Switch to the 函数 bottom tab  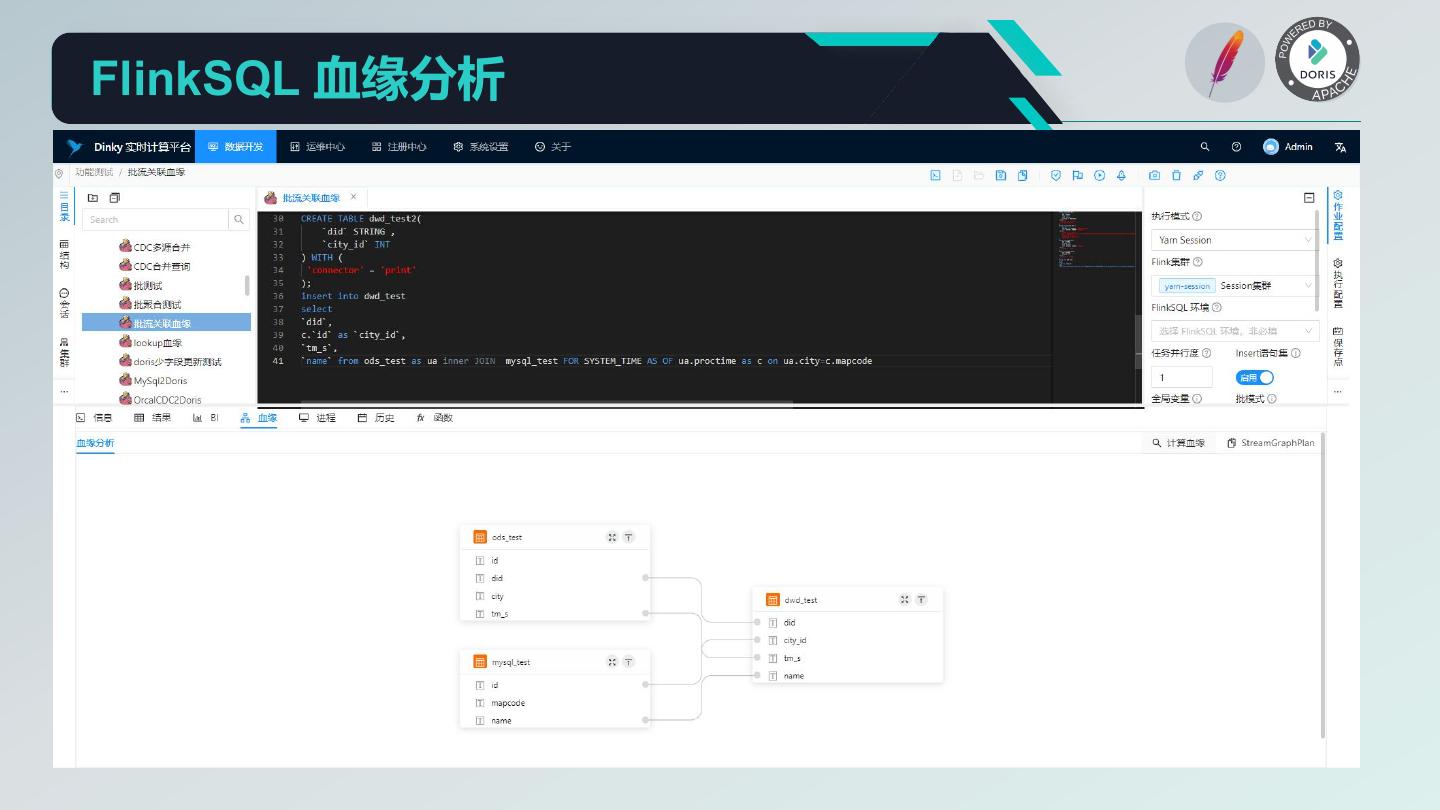click(x=435, y=418)
